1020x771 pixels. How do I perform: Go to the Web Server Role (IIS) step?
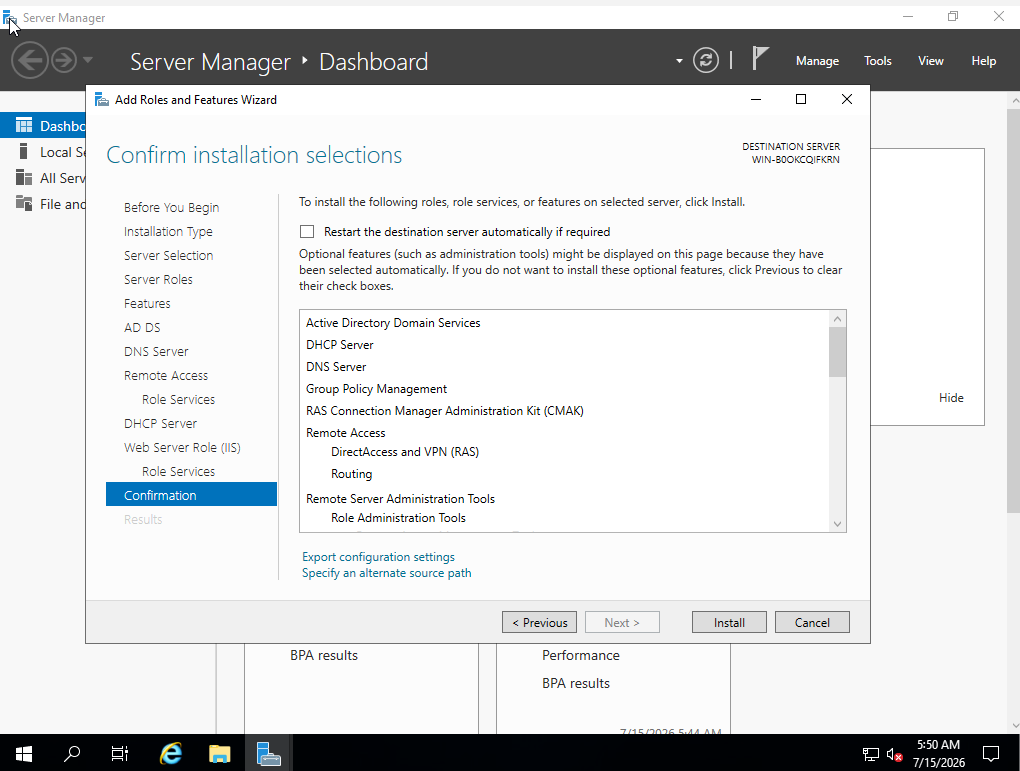coord(182,448)
